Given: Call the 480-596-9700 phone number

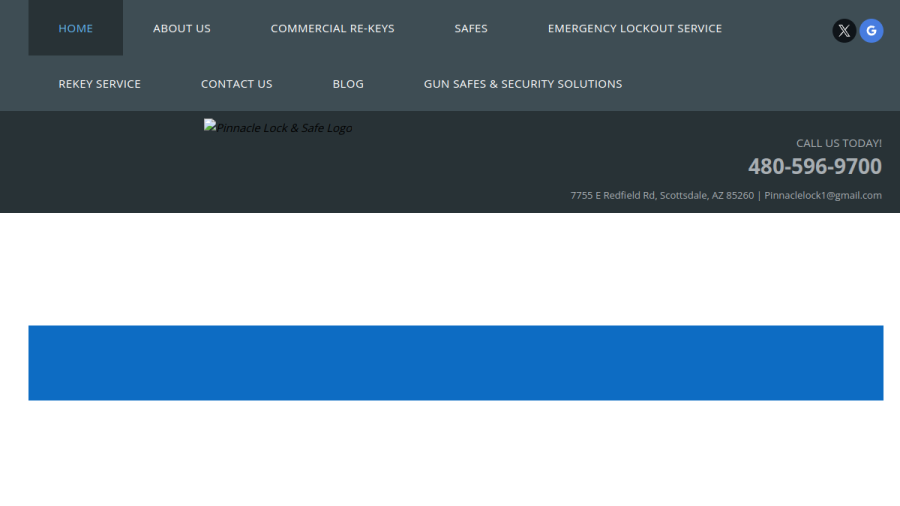Looking at the screenshot, I should point(814,166).
